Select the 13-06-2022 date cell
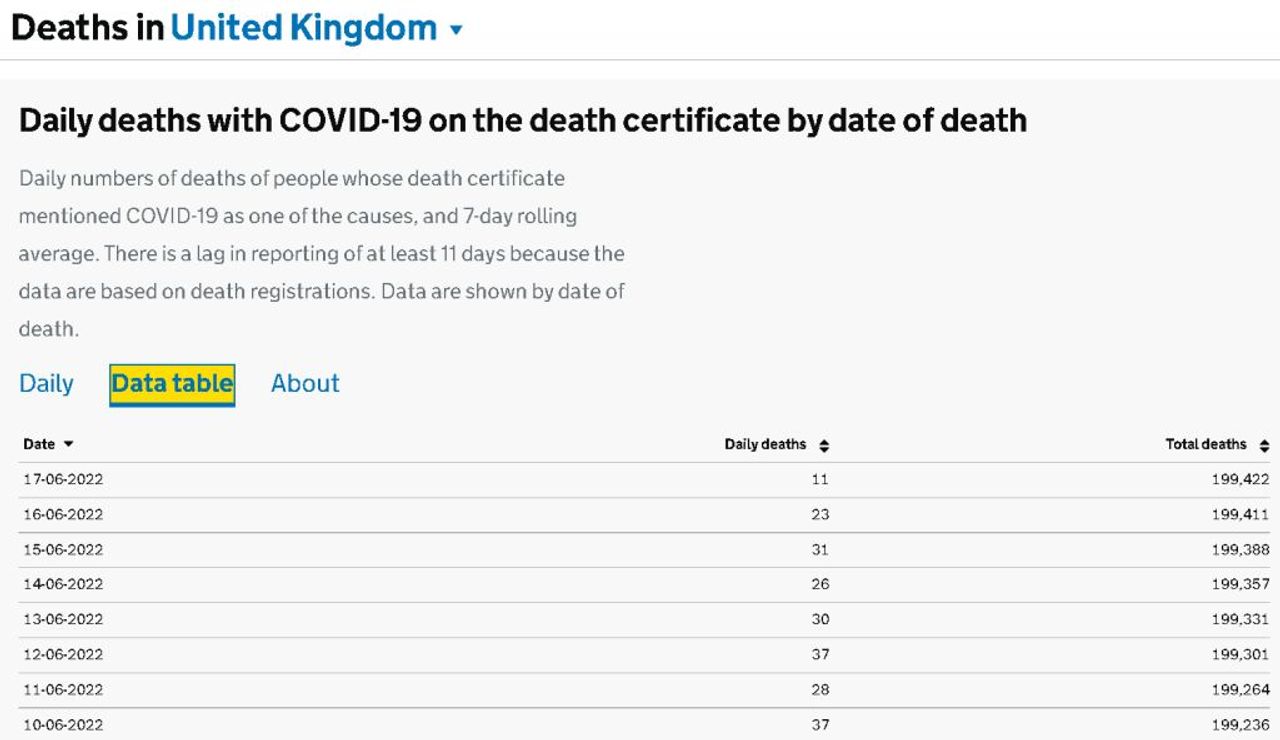 [x=63, y=619]
